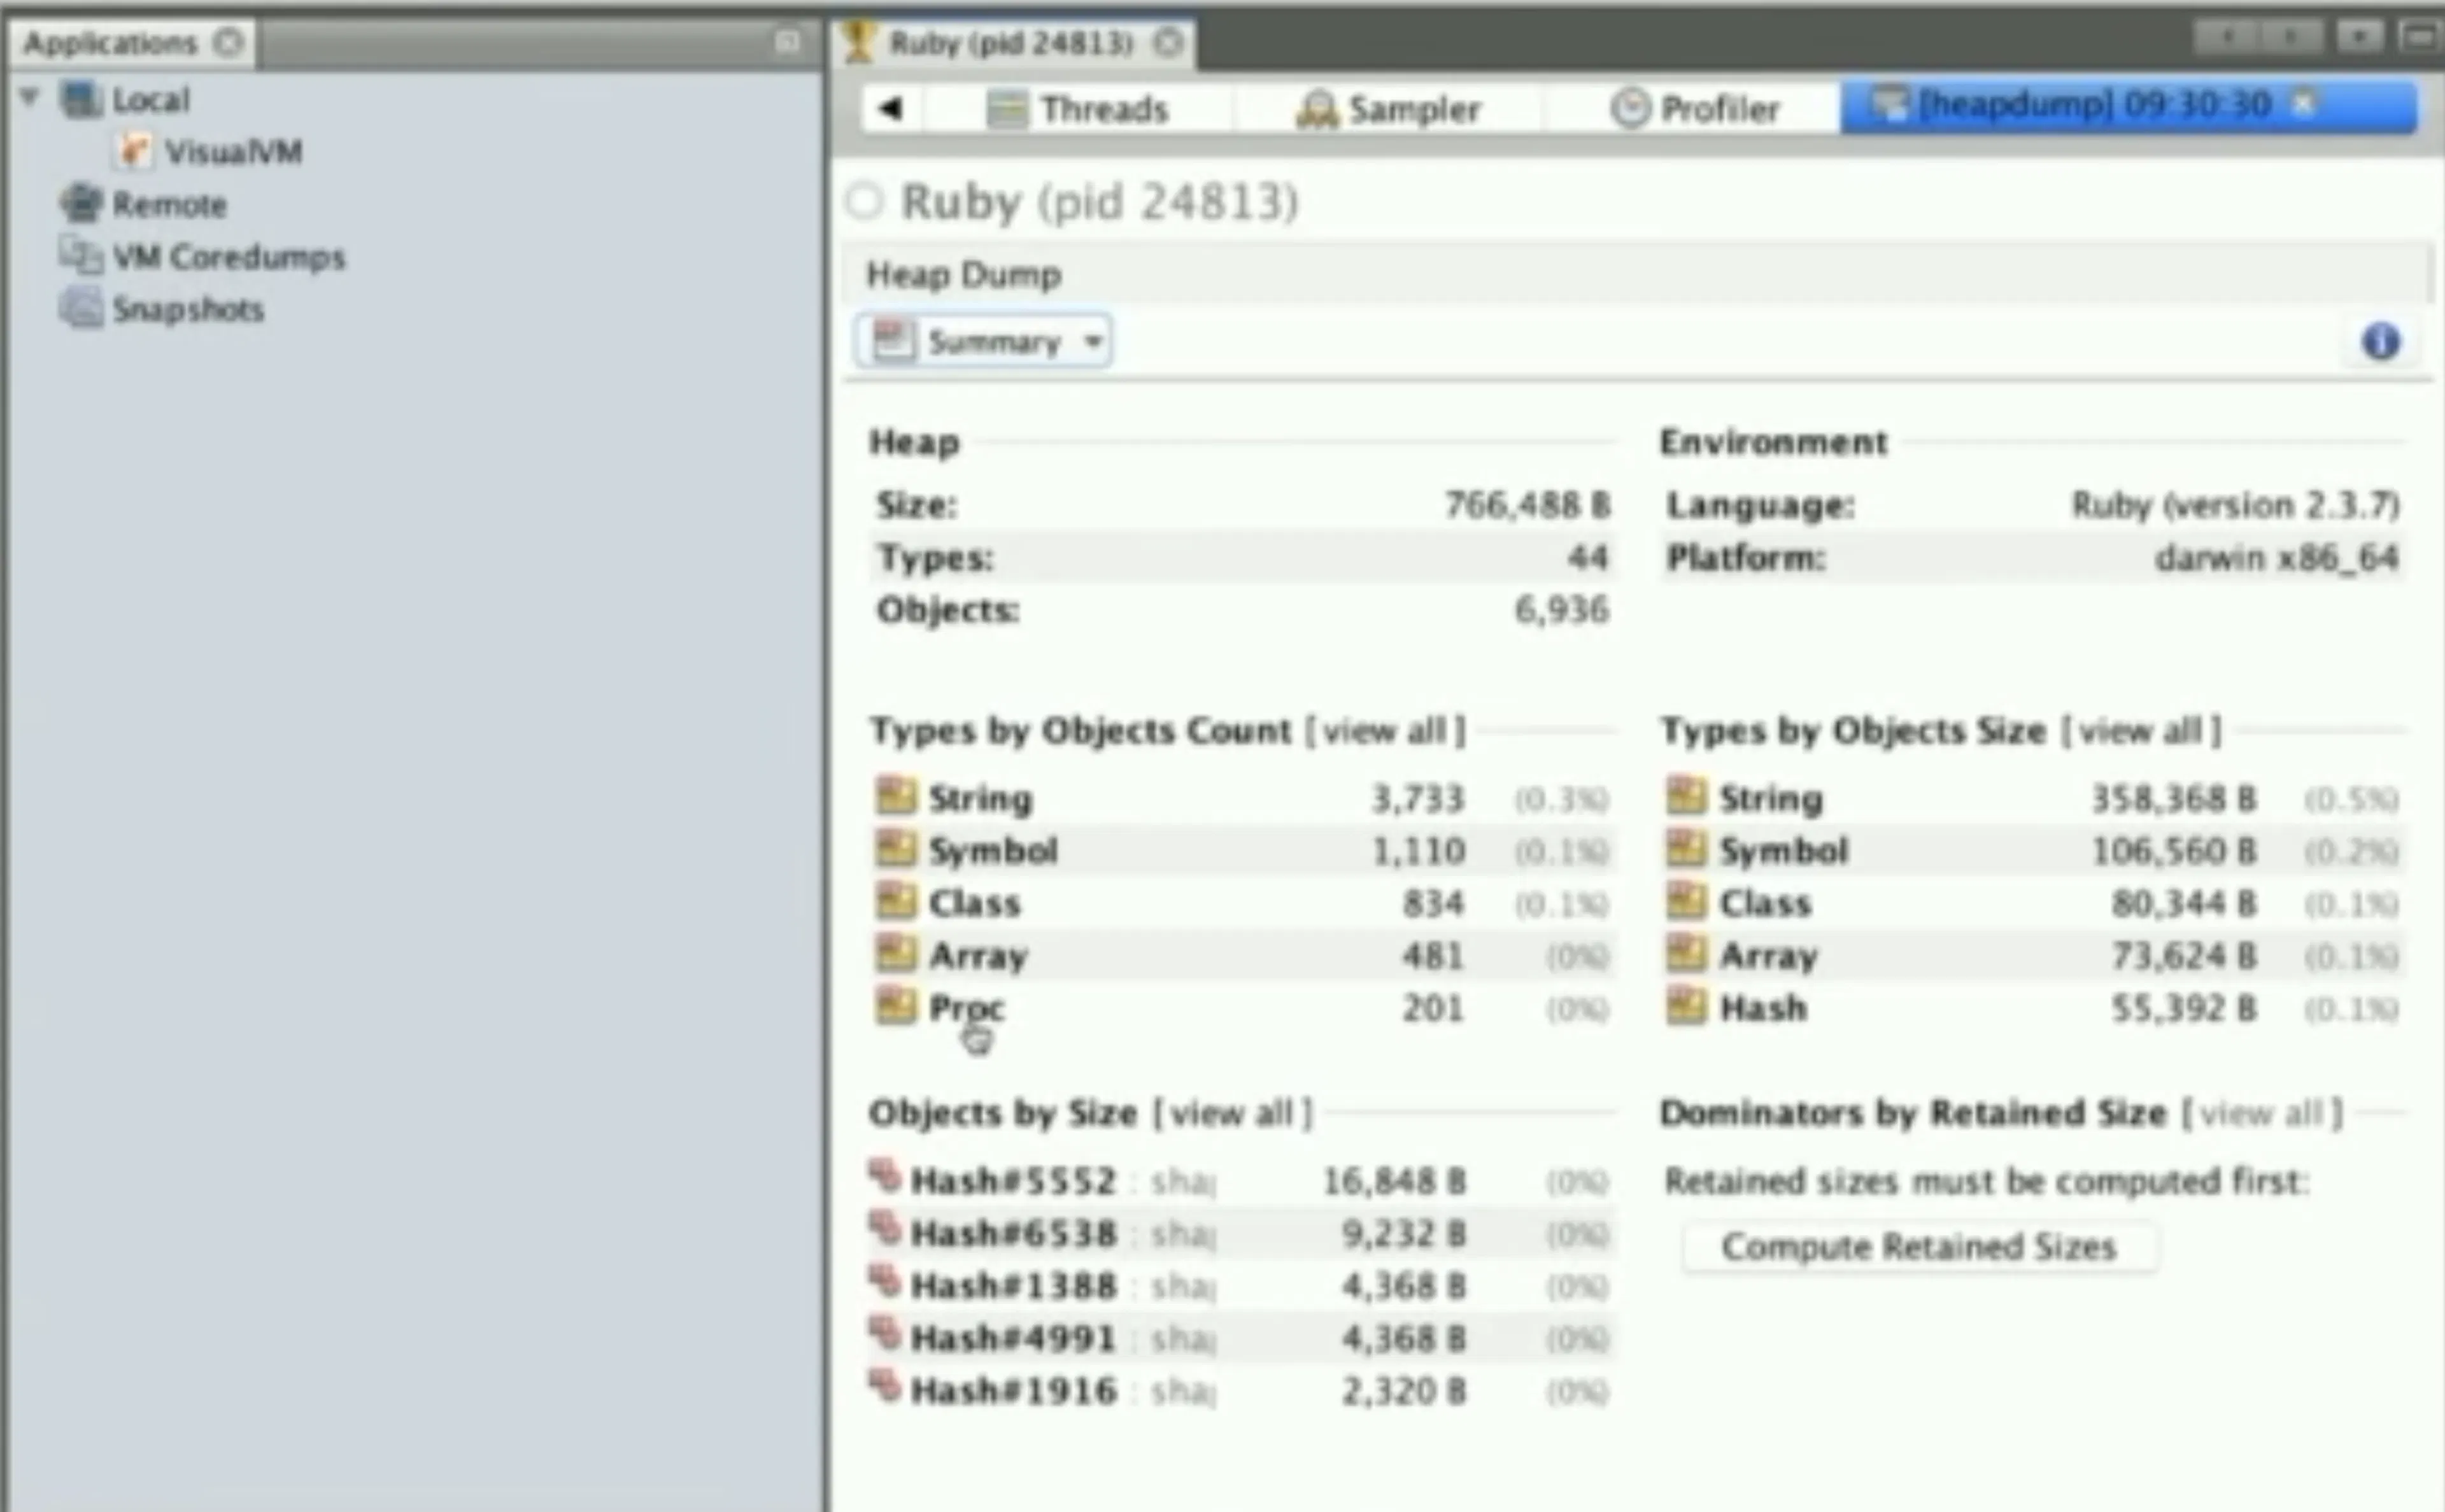Click the blue info icon
This screenshot has width=2445, height=1512.
pos(2380,341)
